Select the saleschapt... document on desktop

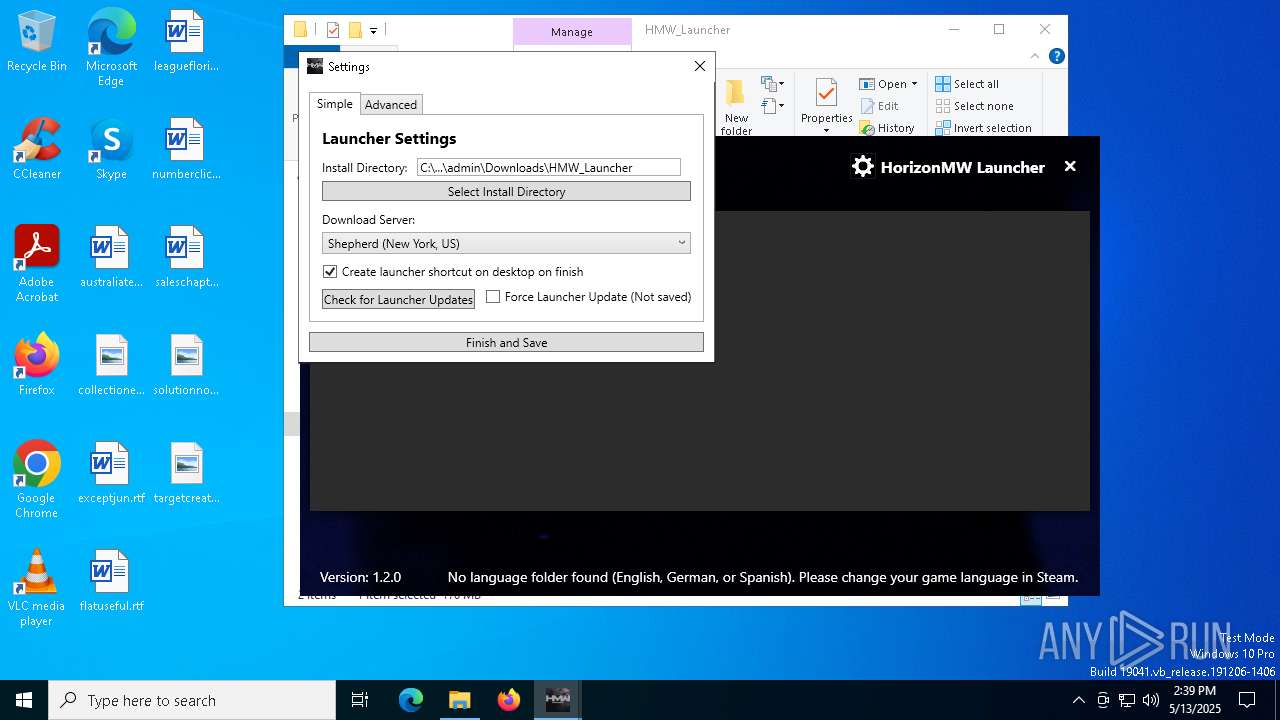click(x=185, y=257)
